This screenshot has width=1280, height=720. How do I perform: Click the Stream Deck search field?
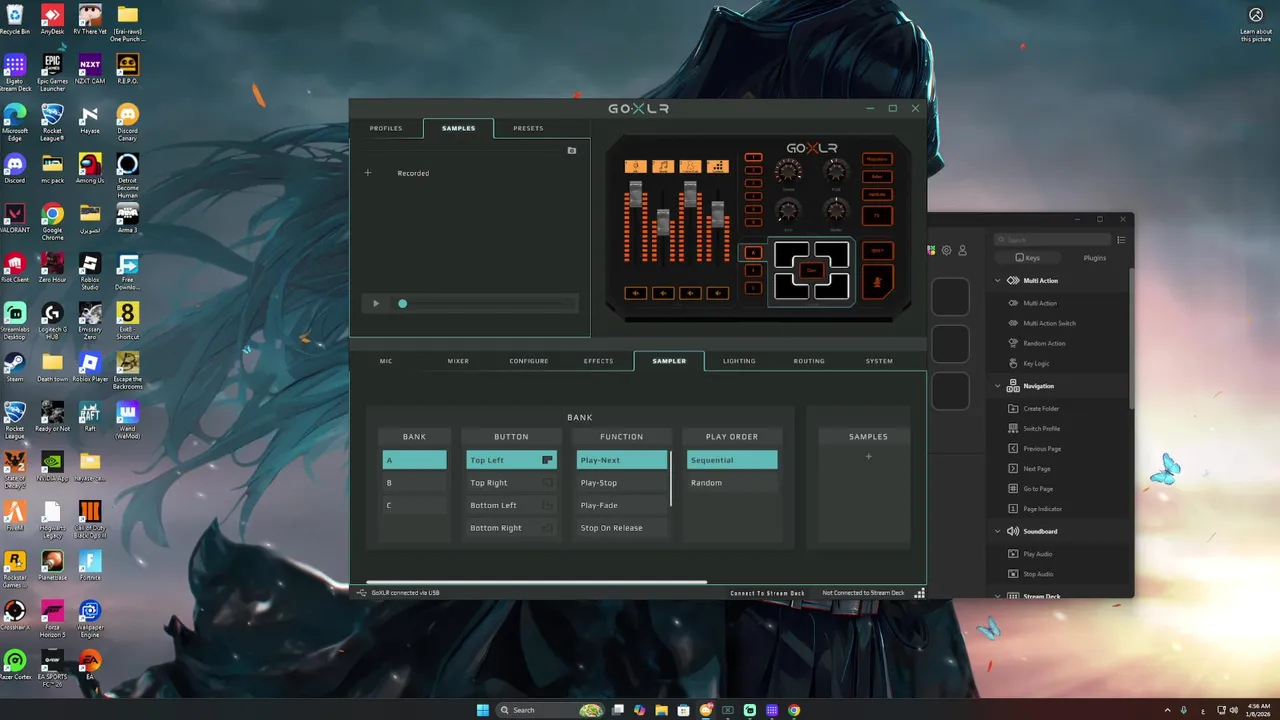[1052, 240]
